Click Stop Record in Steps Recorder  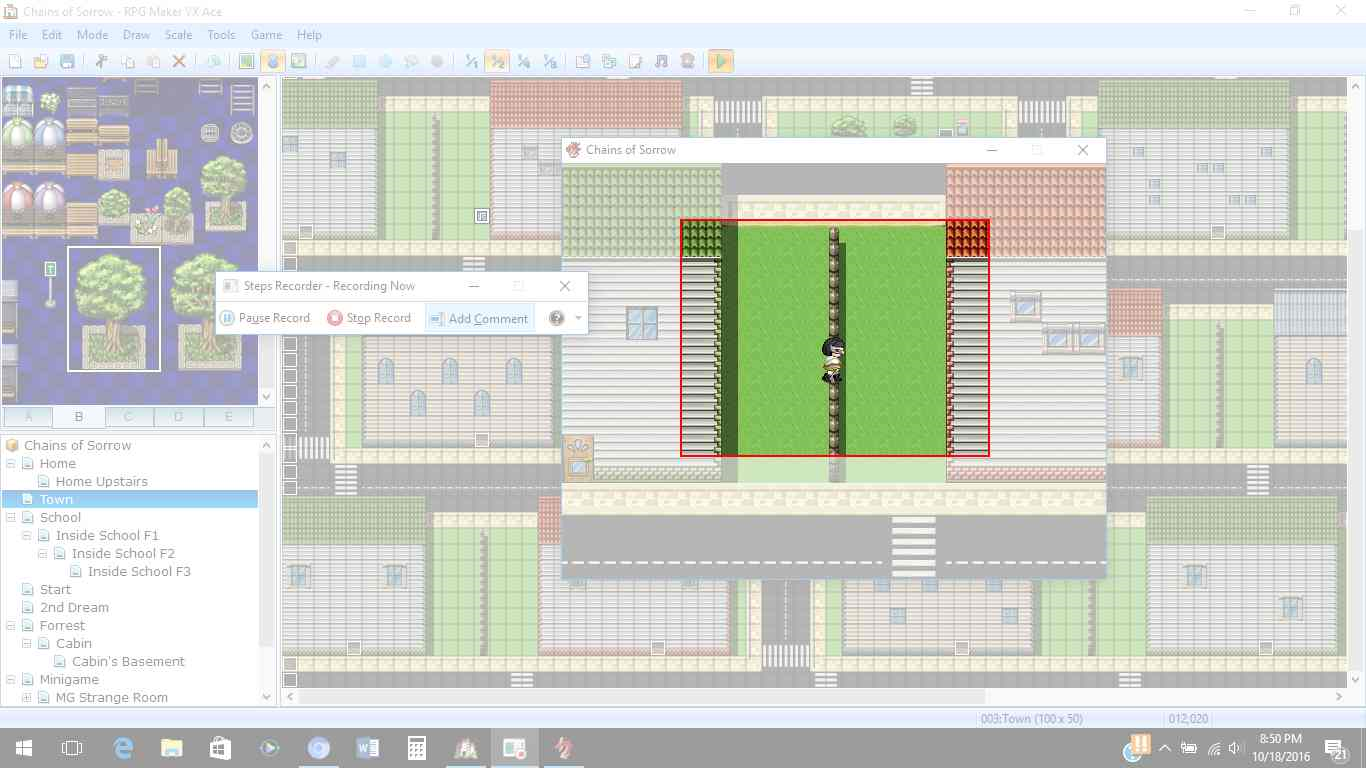pyautogui.click(x=369, y=318)
